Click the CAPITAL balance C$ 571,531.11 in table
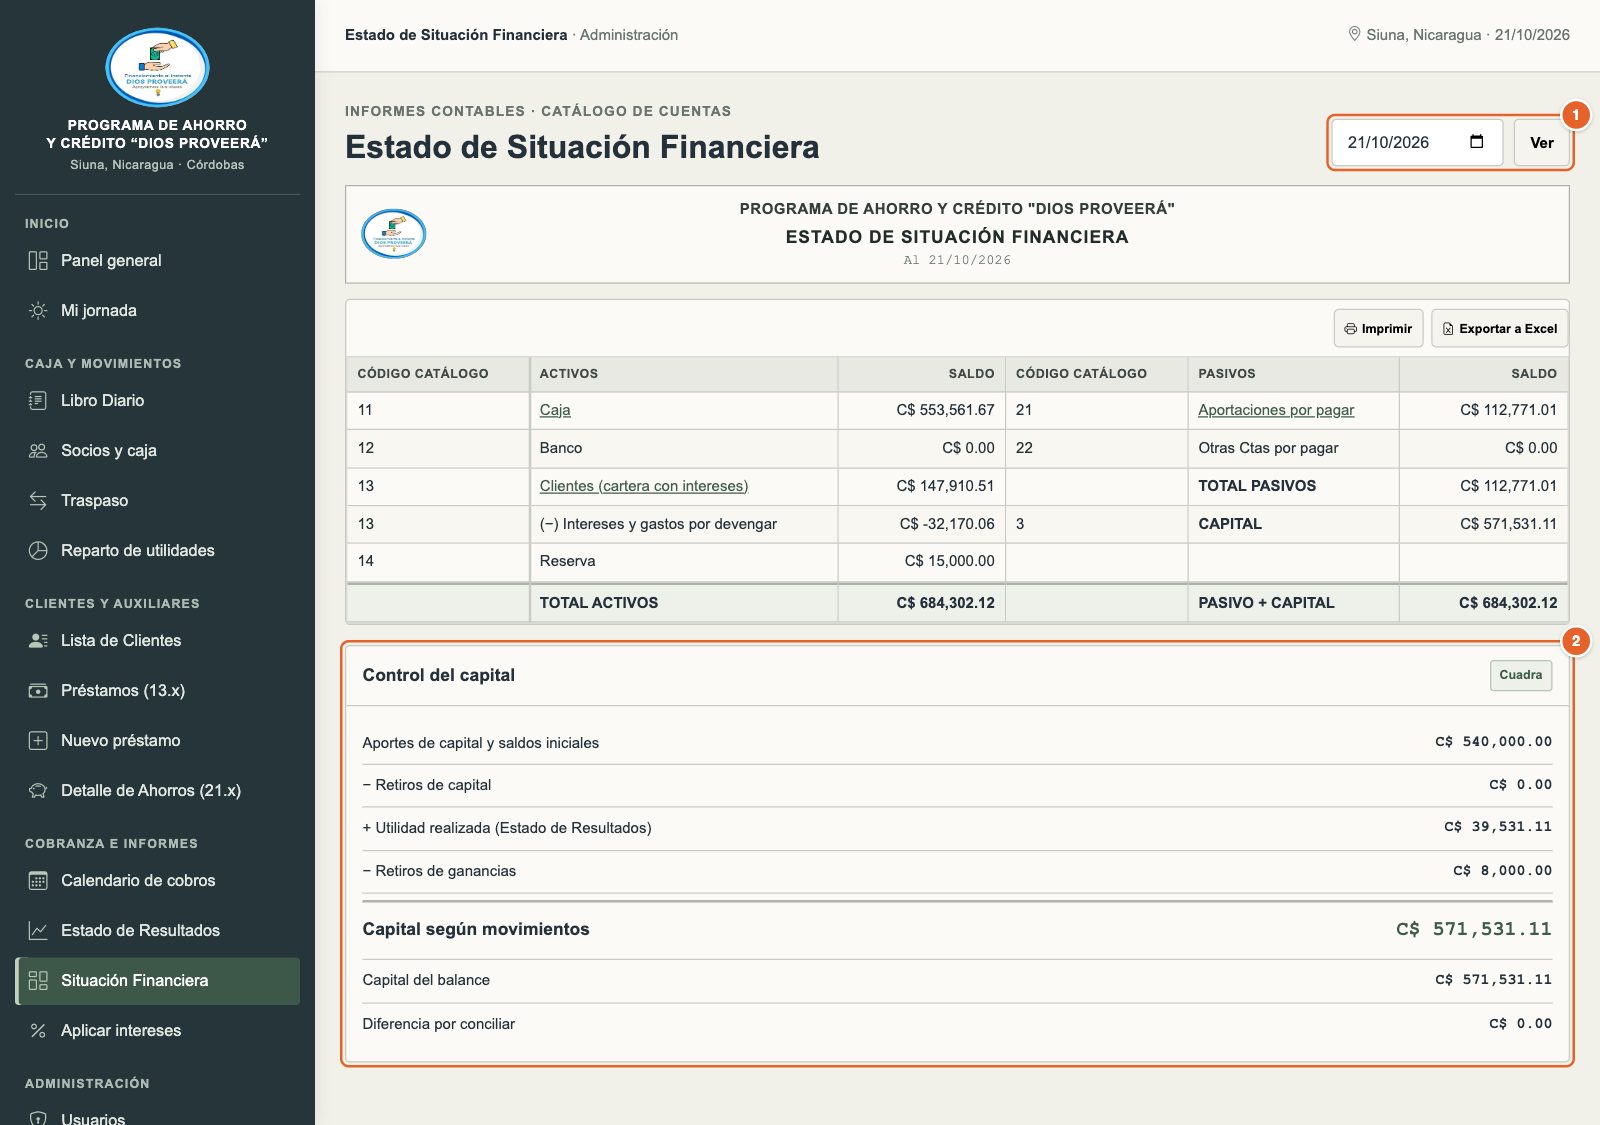The image size is (1600, 1125). [1508, 524]
